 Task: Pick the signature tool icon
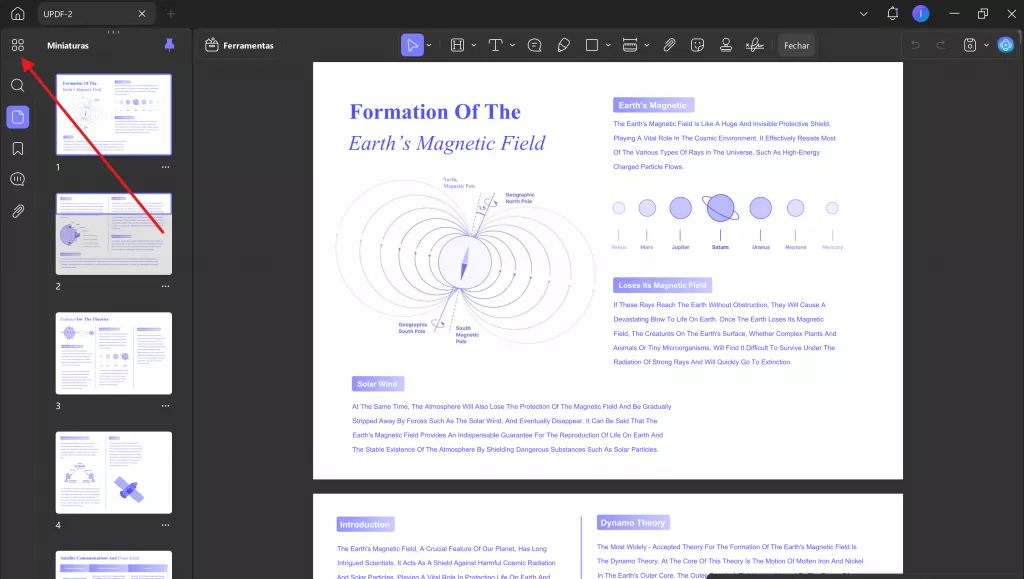pos(757,45)
